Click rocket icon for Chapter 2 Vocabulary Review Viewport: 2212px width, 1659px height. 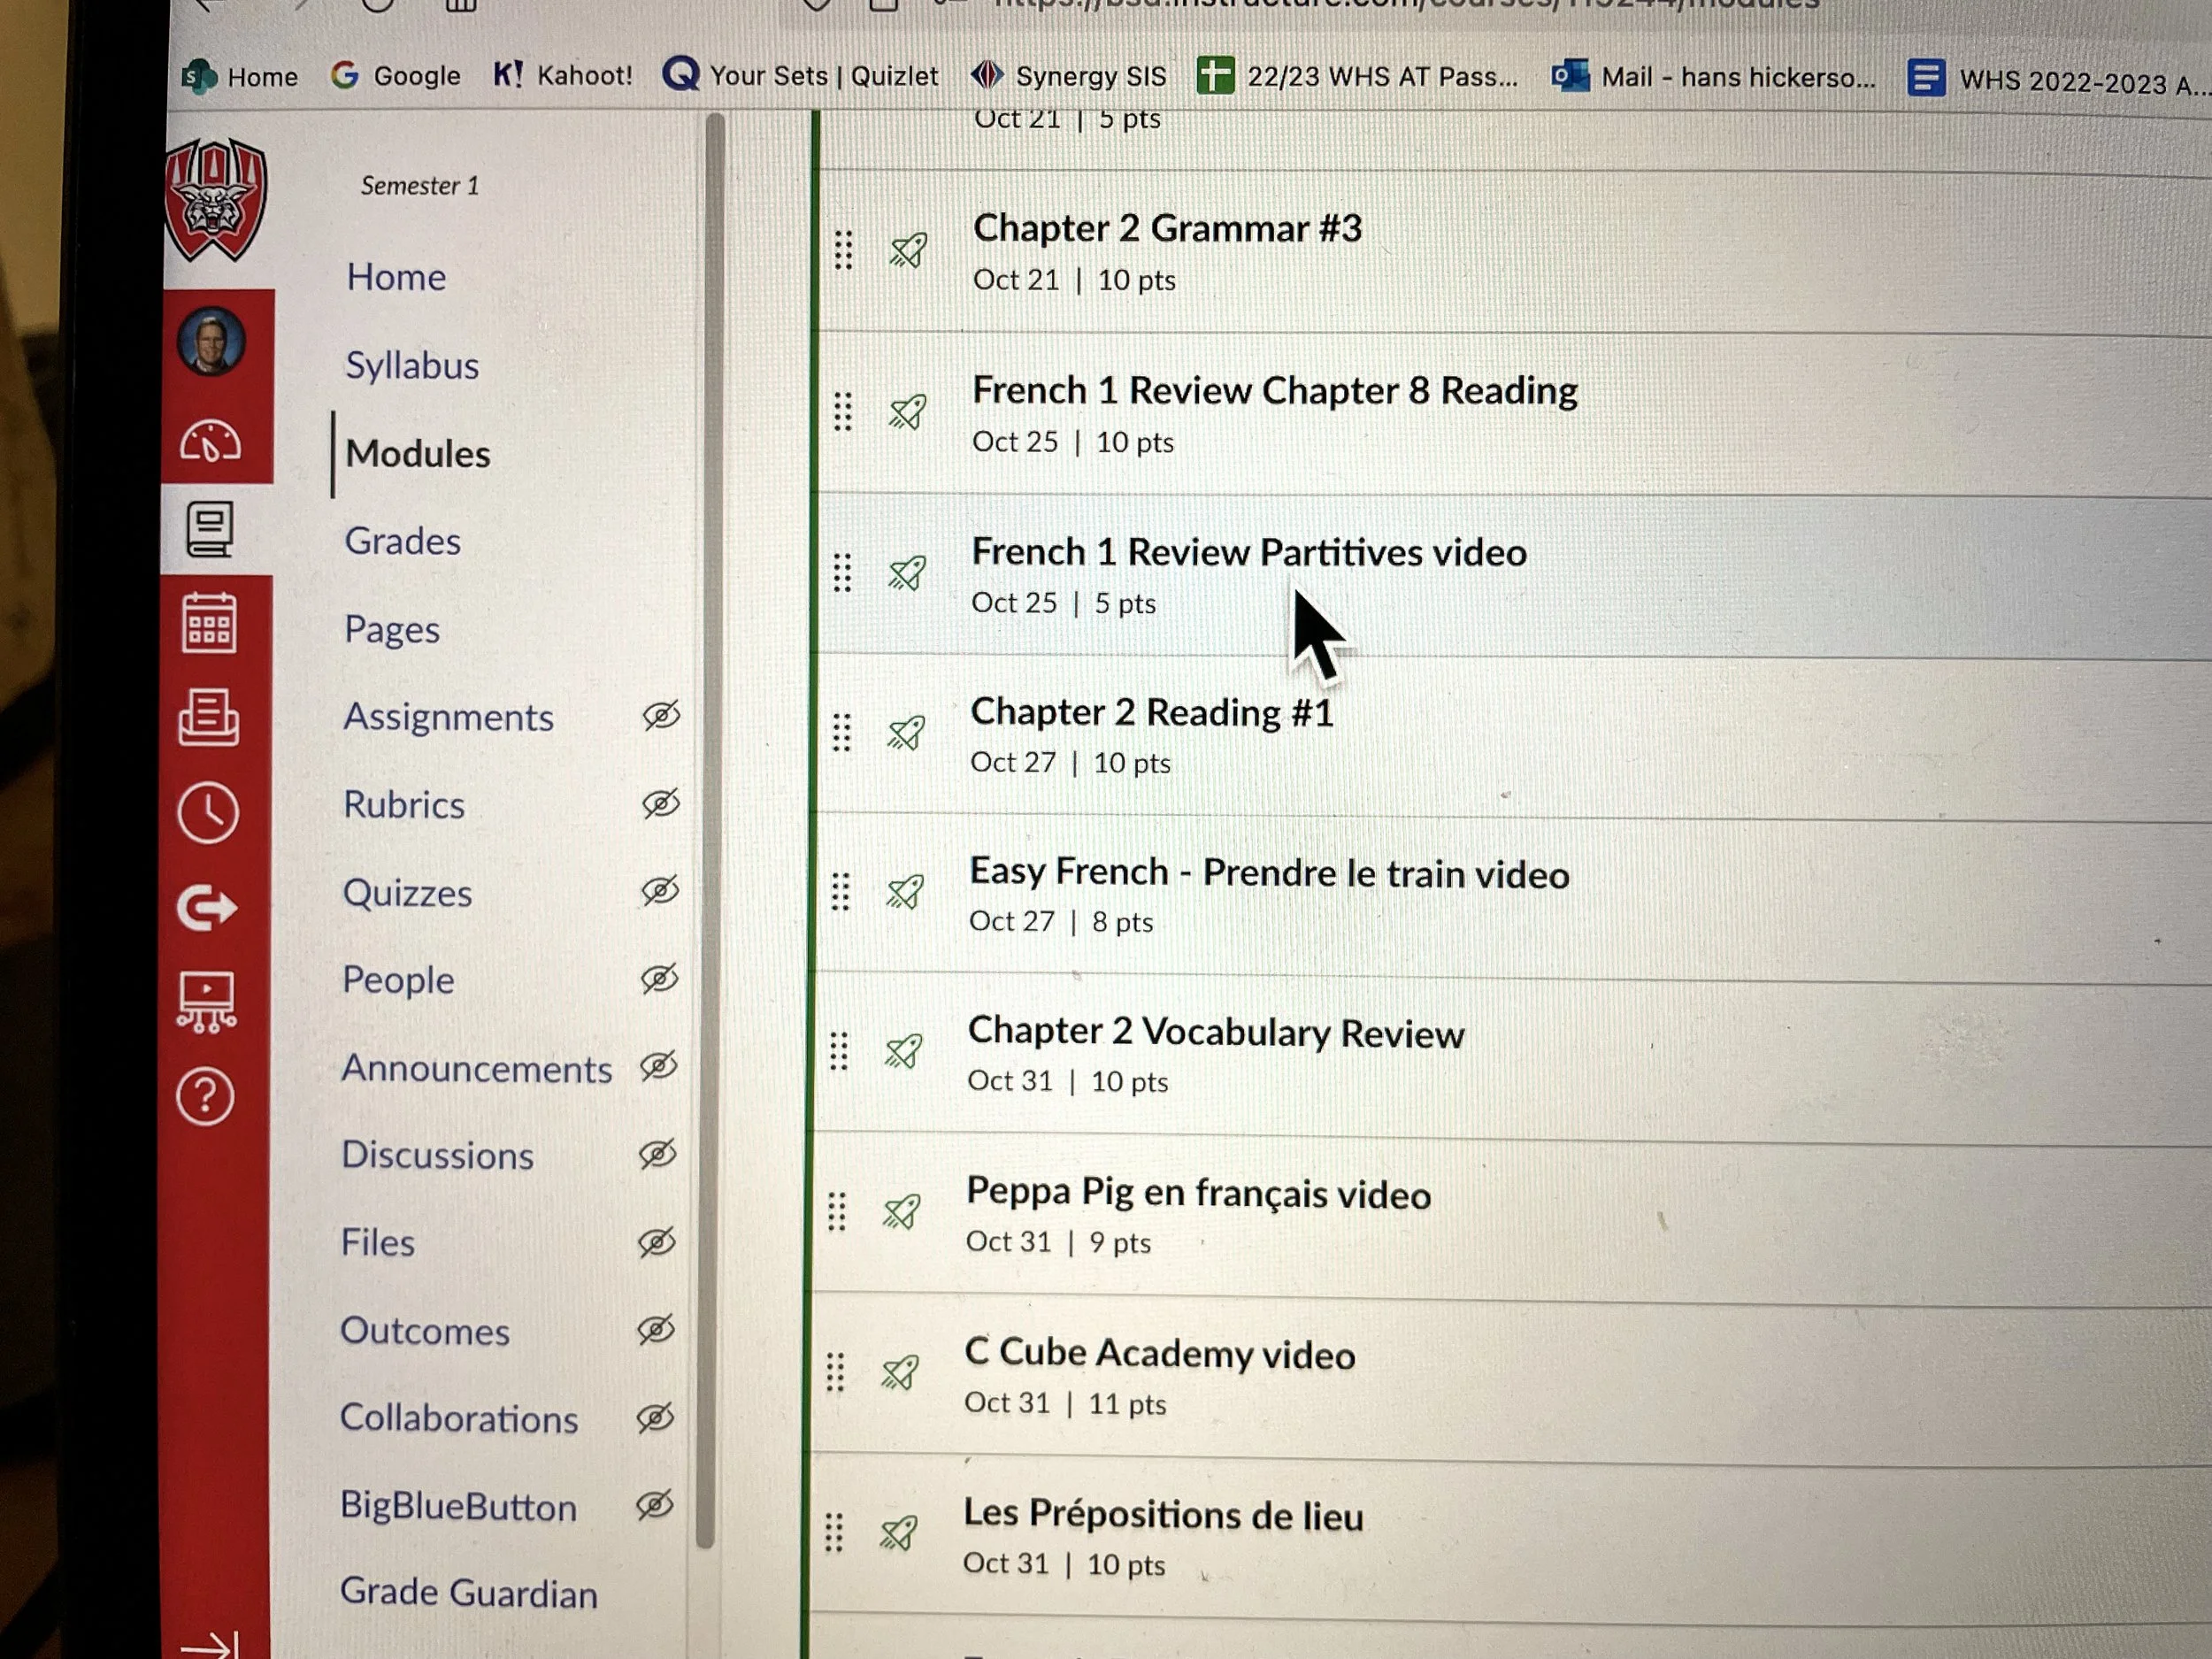tap(904, 1051)
